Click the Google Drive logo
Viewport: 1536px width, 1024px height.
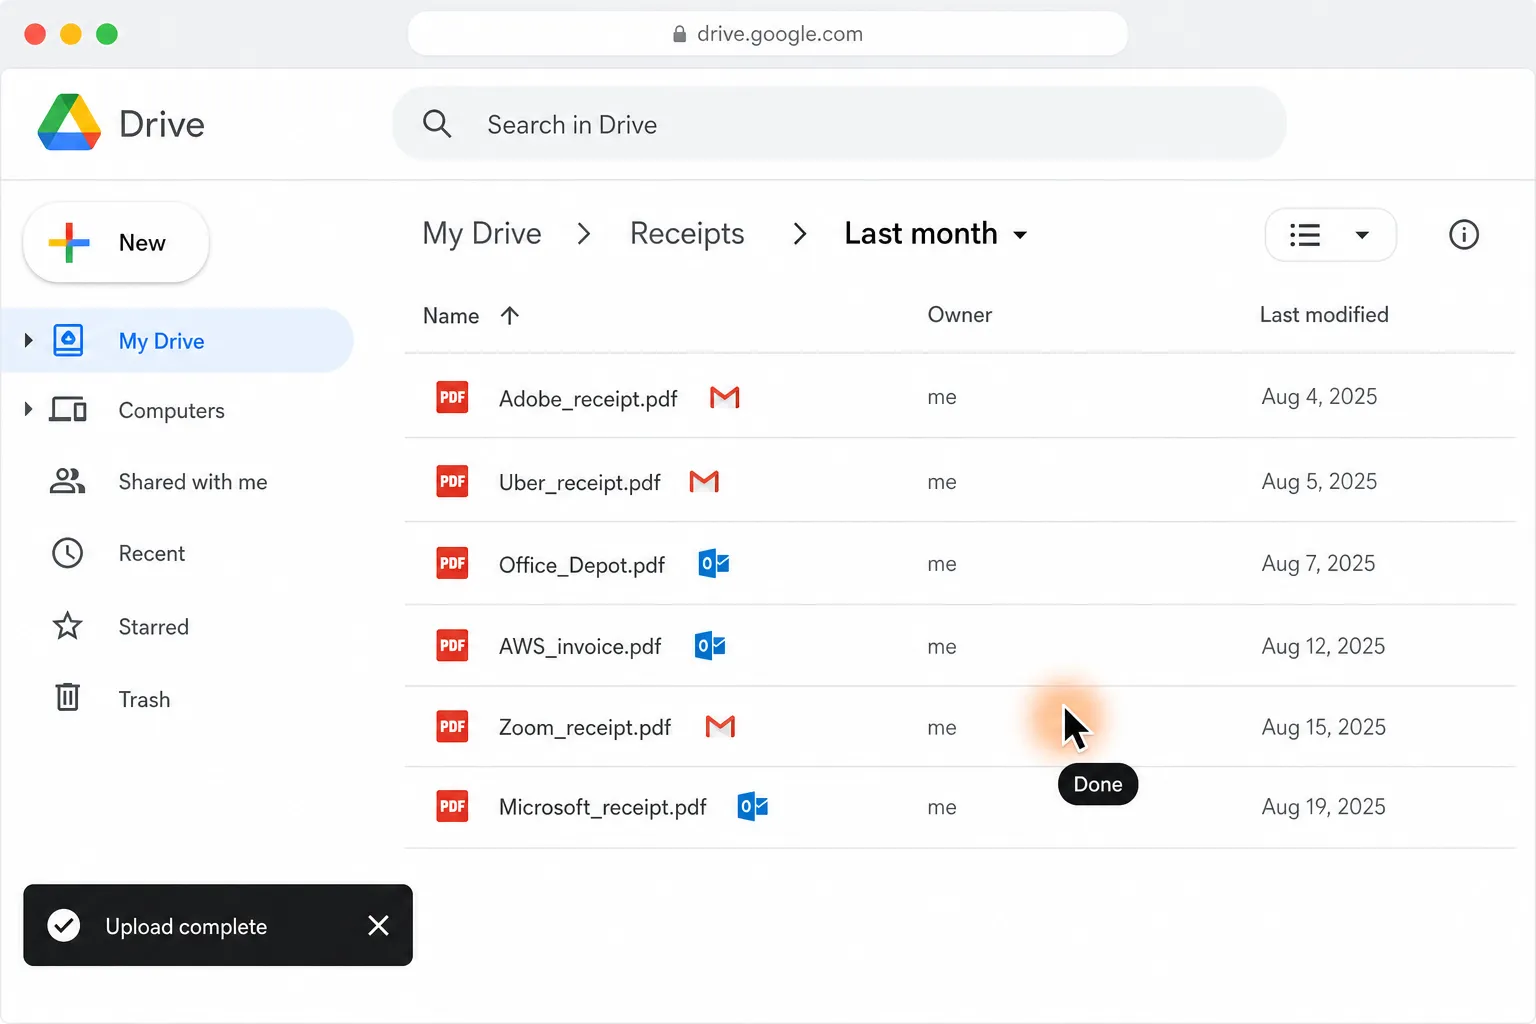(69, 123)
